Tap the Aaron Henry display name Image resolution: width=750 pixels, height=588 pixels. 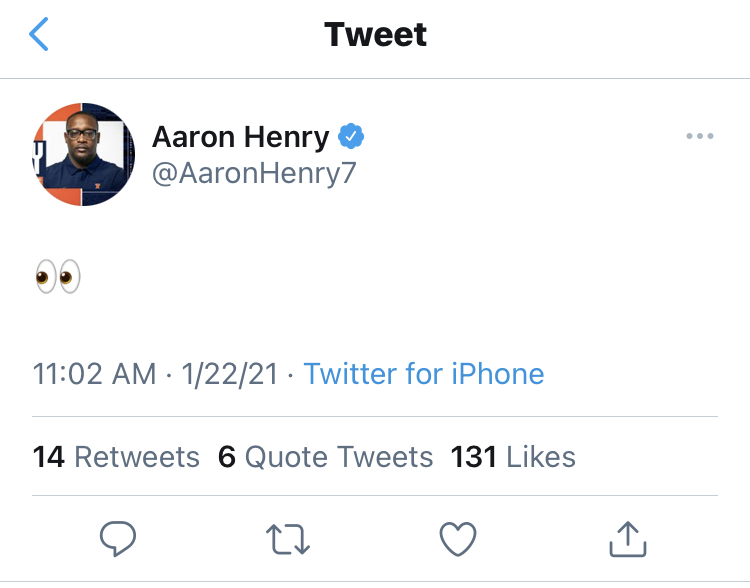pyautogui.click(x=240, y=137)
